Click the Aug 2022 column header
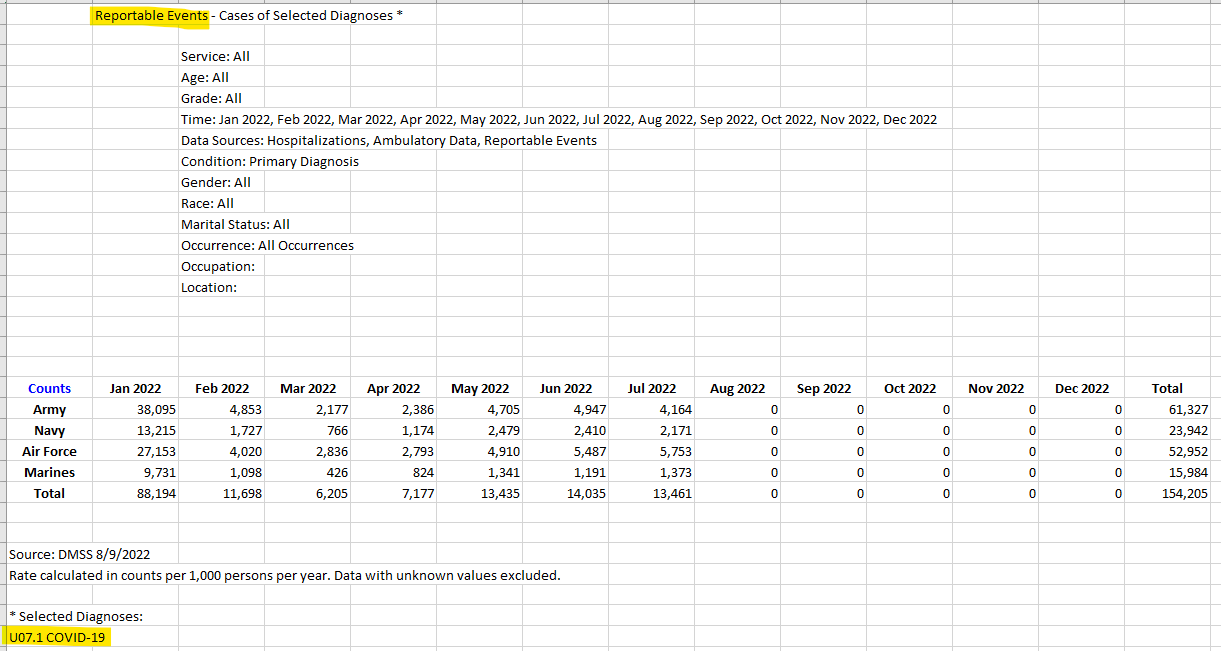The image size is (1221, 651). tap(738, 388)
